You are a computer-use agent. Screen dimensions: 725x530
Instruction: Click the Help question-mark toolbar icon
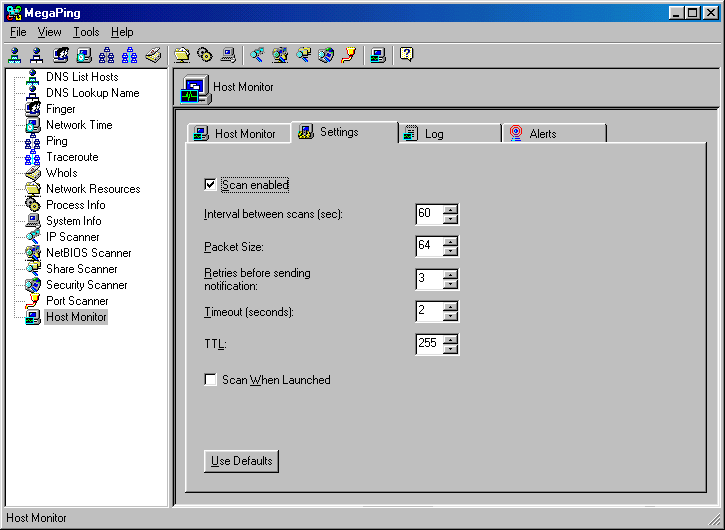[406, 55]
